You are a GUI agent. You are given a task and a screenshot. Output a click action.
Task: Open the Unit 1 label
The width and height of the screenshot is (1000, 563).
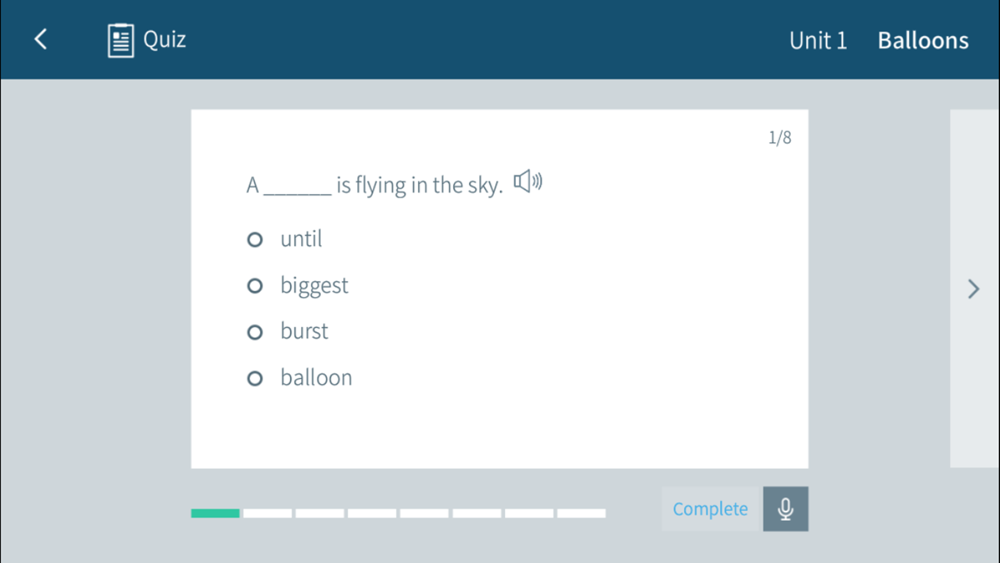click(818, 40)
